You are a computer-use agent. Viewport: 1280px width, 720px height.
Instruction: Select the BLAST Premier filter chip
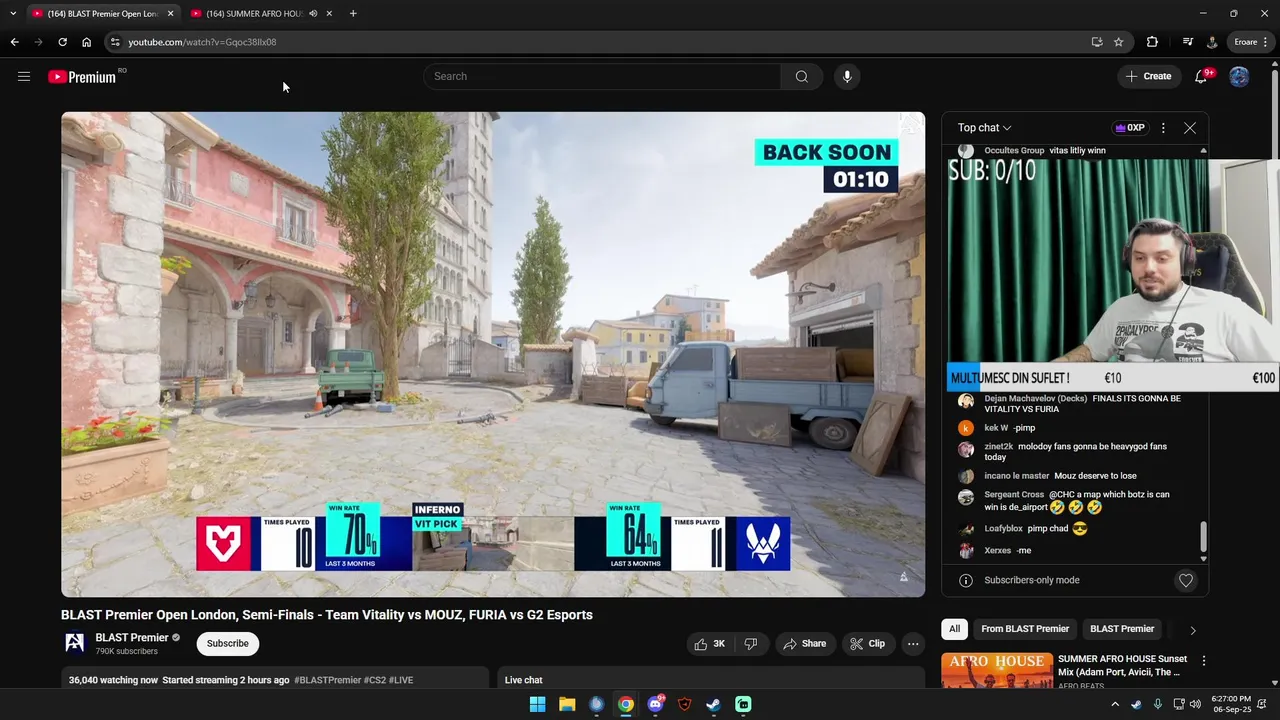click(1122, 629)
